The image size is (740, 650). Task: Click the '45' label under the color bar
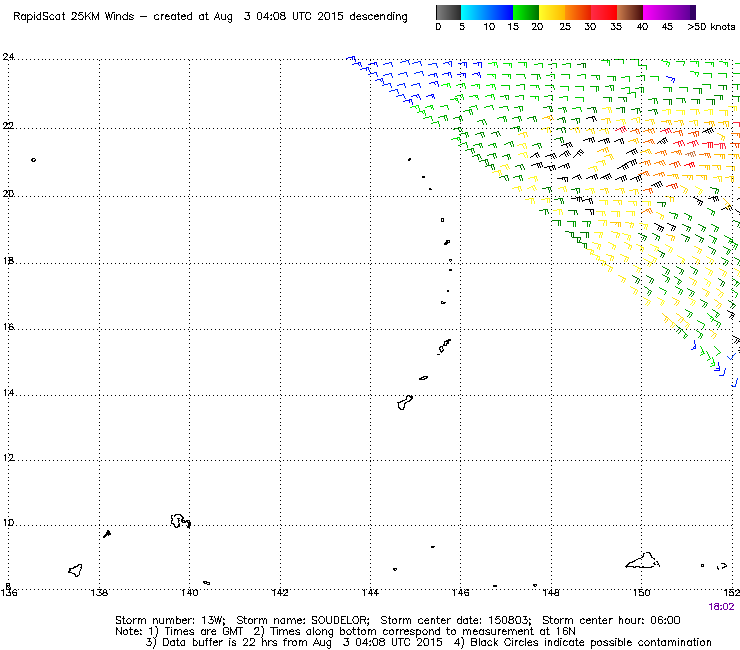(667, 27)
